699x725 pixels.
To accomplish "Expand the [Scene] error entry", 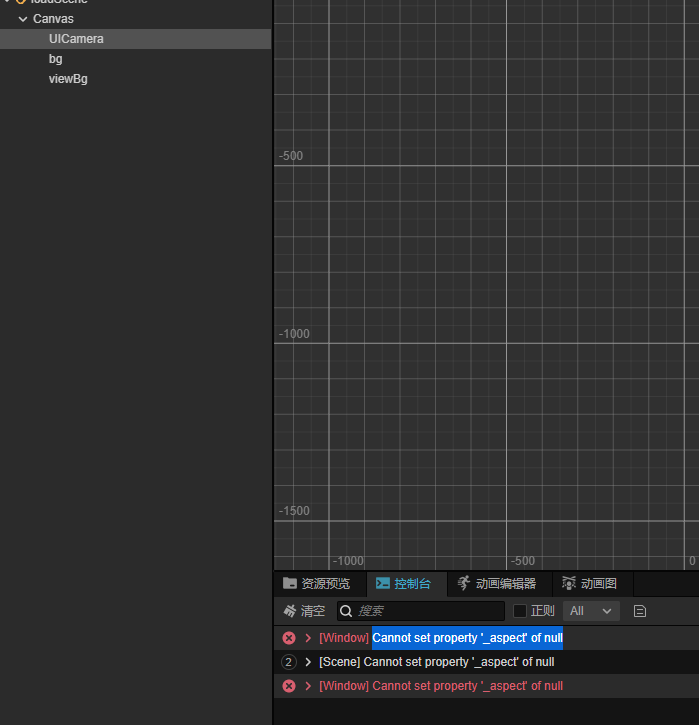I will click(308, 662).
